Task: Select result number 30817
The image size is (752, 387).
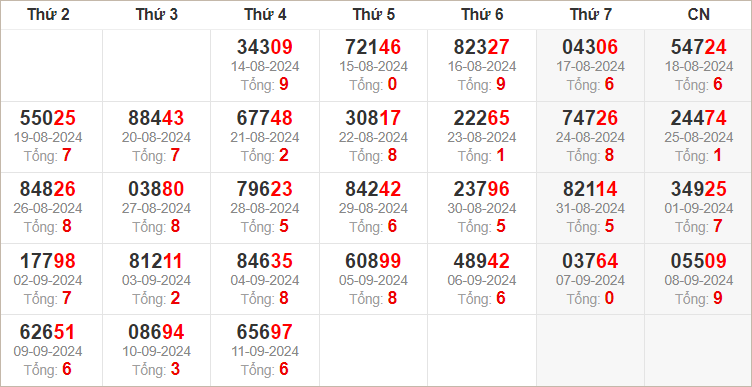Action: (x=373, y=118)
